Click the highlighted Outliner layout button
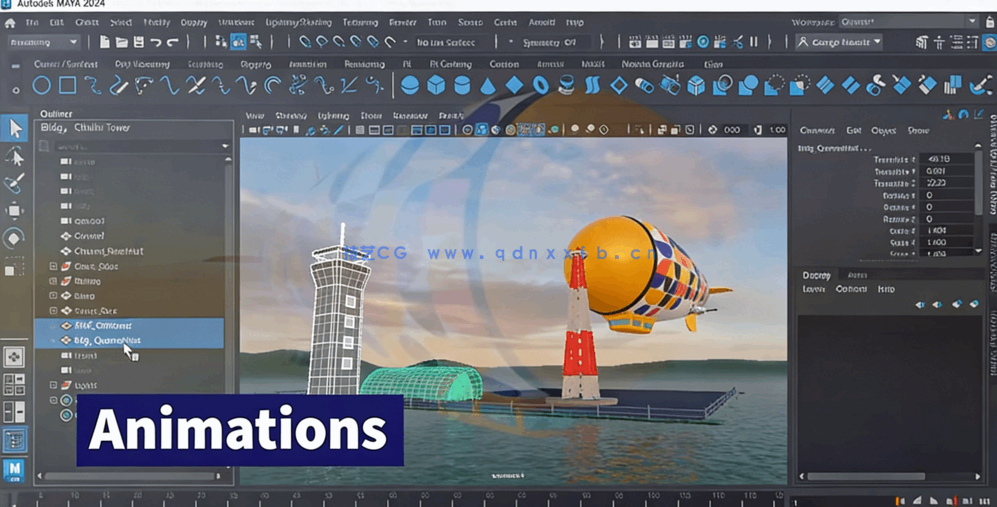 coord(14,440)
